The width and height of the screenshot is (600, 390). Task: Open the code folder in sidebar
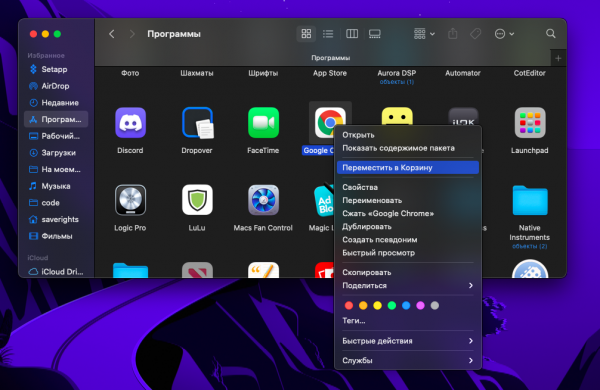56,202
